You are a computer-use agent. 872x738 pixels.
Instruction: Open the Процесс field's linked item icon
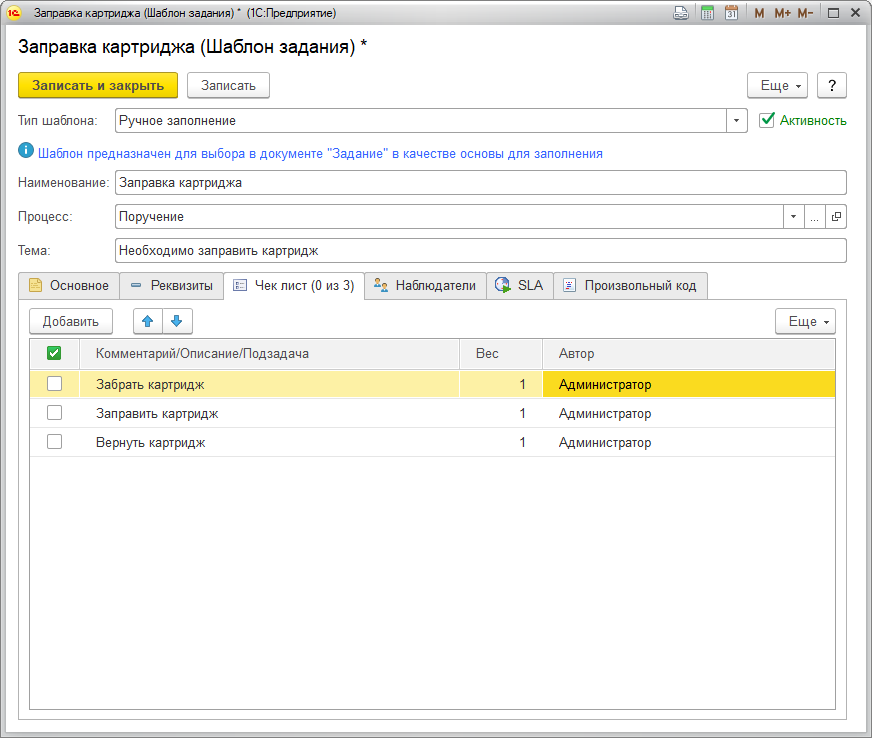click(x=836, y=217)
